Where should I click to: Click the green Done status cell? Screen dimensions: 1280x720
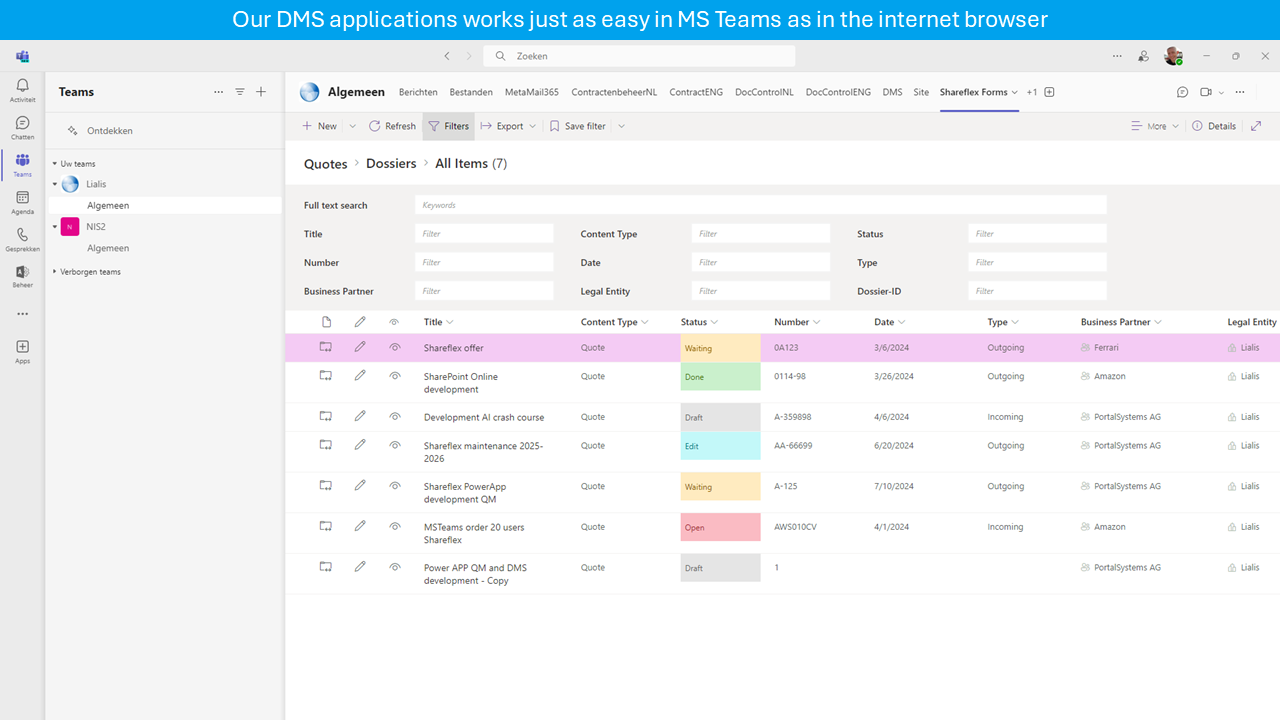(x=720, y=377)
